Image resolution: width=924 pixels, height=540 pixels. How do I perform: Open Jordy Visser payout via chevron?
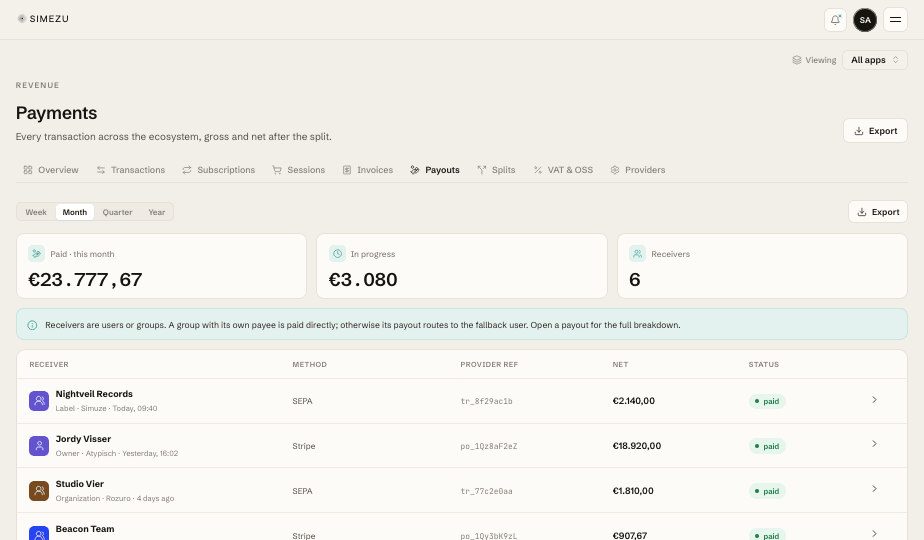click(874, 444)
